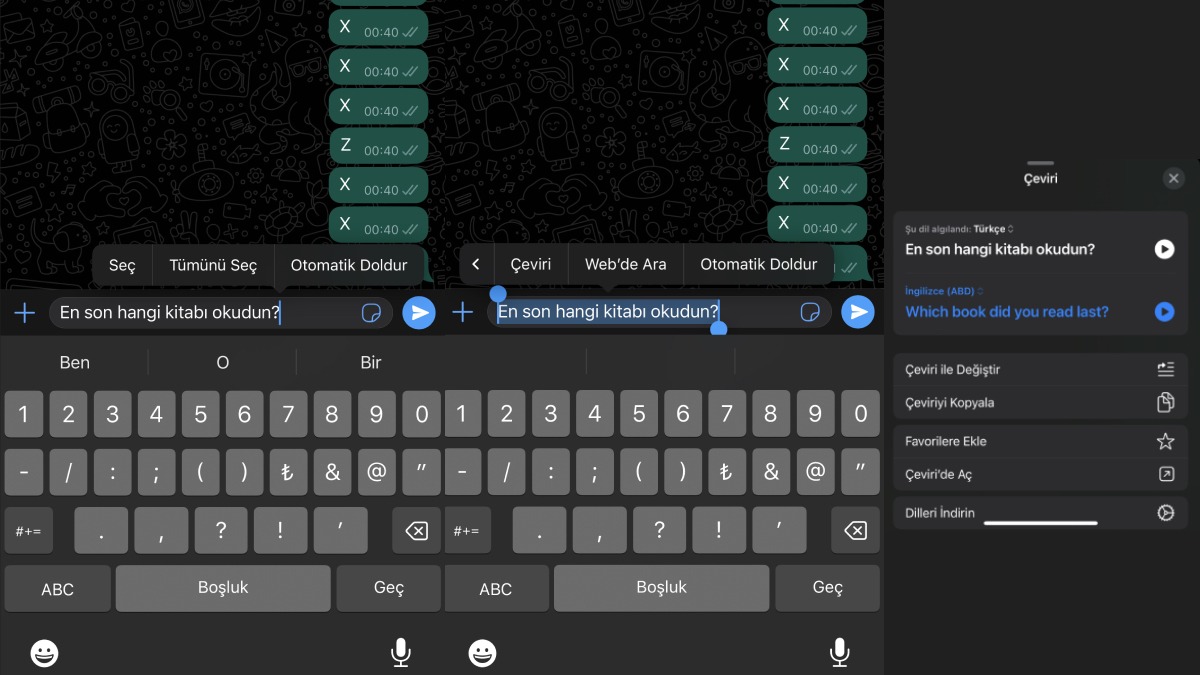Tap Boşluk on the keyboard with Ben suggestion
This screenshot has width=1200, height=675.
point(223,588)
